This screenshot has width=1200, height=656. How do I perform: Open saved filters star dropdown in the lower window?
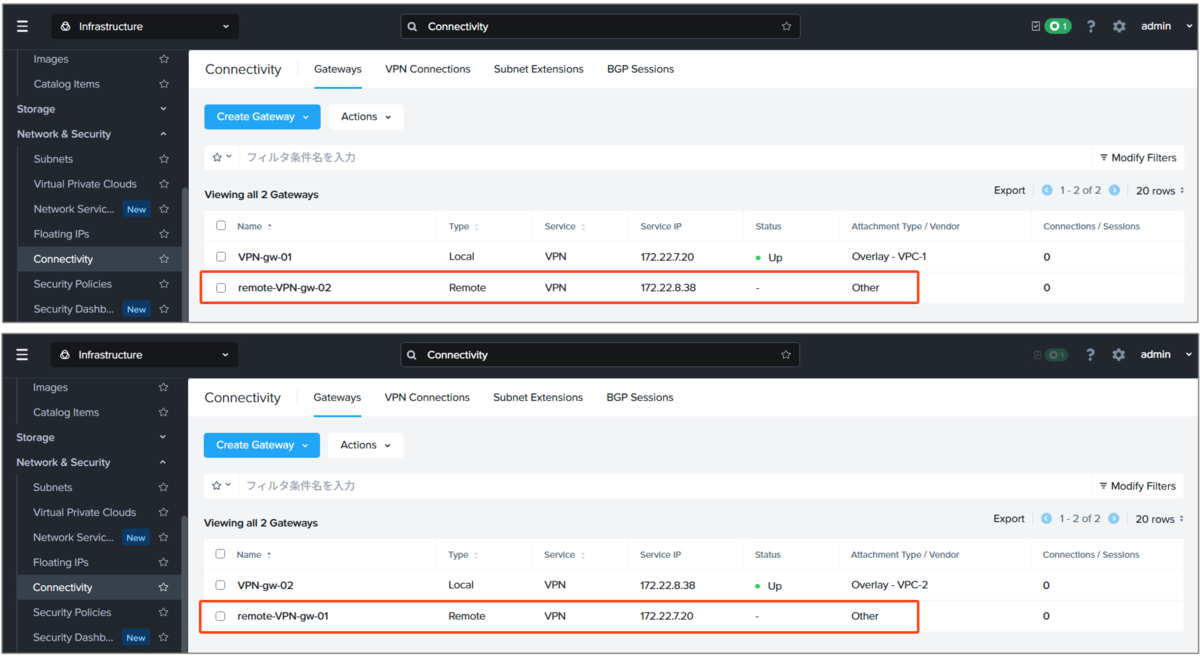click(x=221, y=485)
